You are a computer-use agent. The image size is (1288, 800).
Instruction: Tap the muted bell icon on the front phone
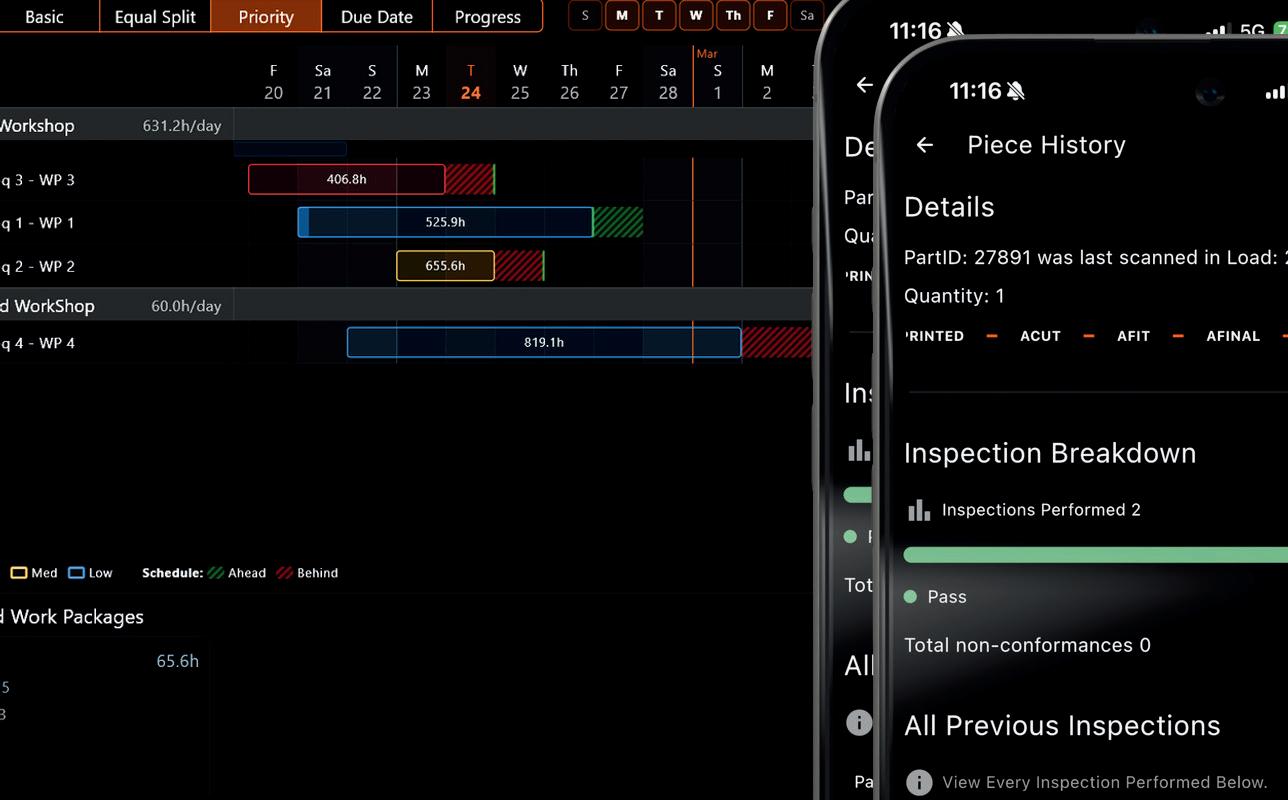coord(1016,91)
